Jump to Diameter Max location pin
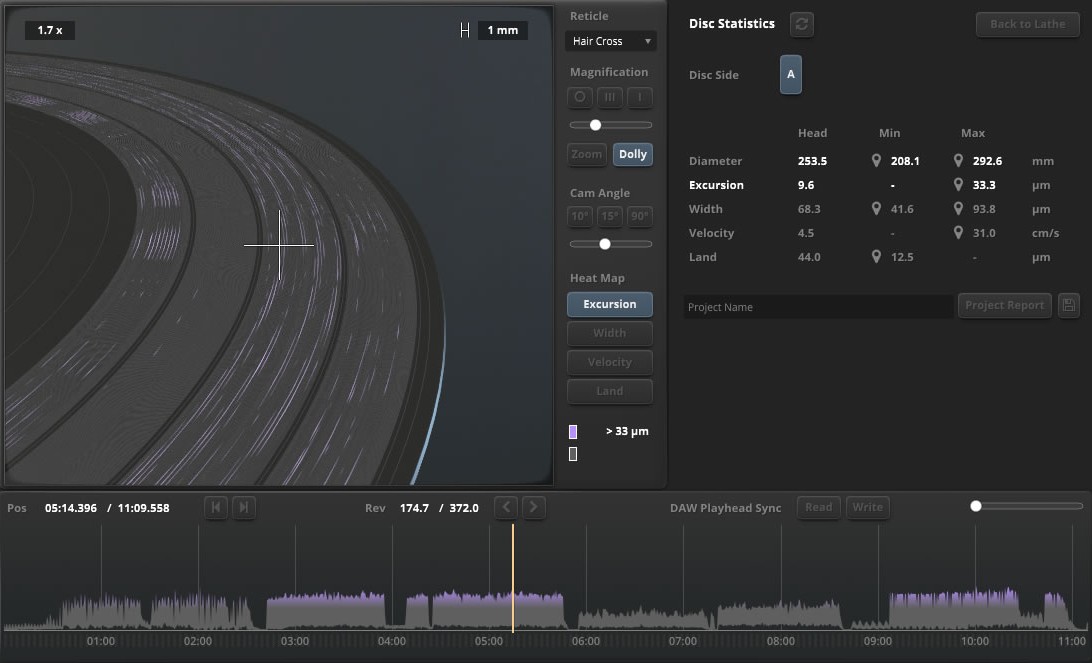Screen dimensions: 1092x663 tap(958, 161)
